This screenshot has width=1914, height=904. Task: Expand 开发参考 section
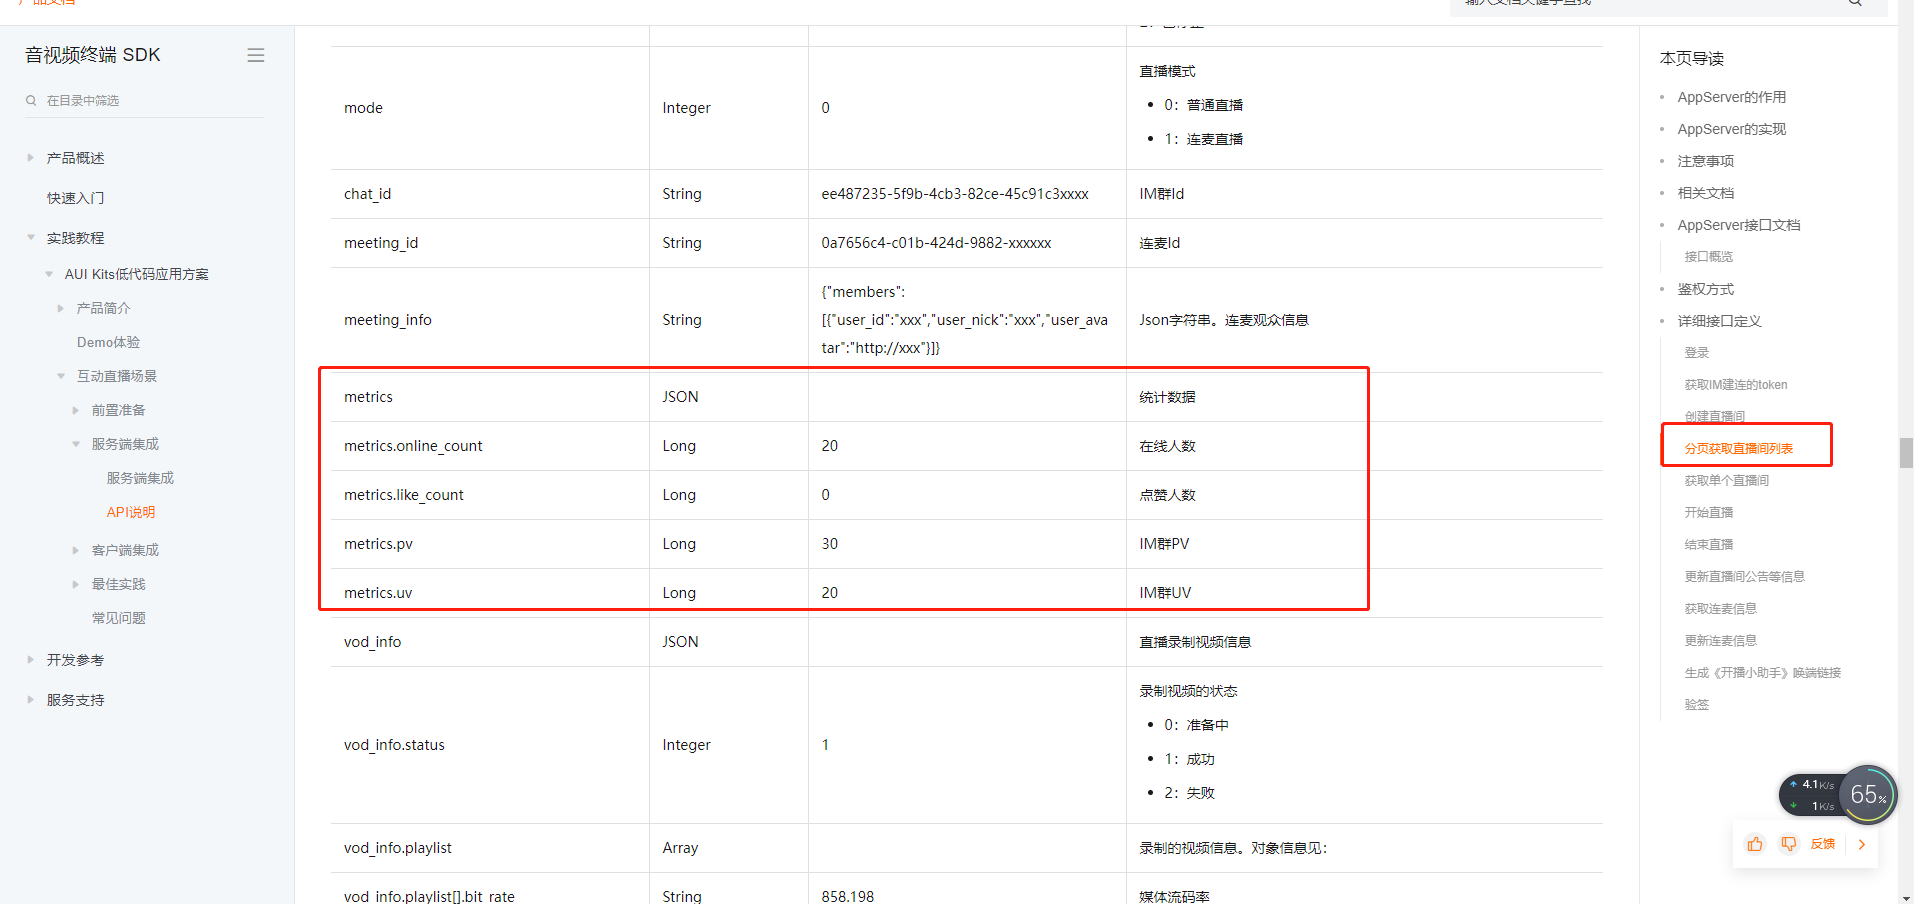(x=31, y=660)
